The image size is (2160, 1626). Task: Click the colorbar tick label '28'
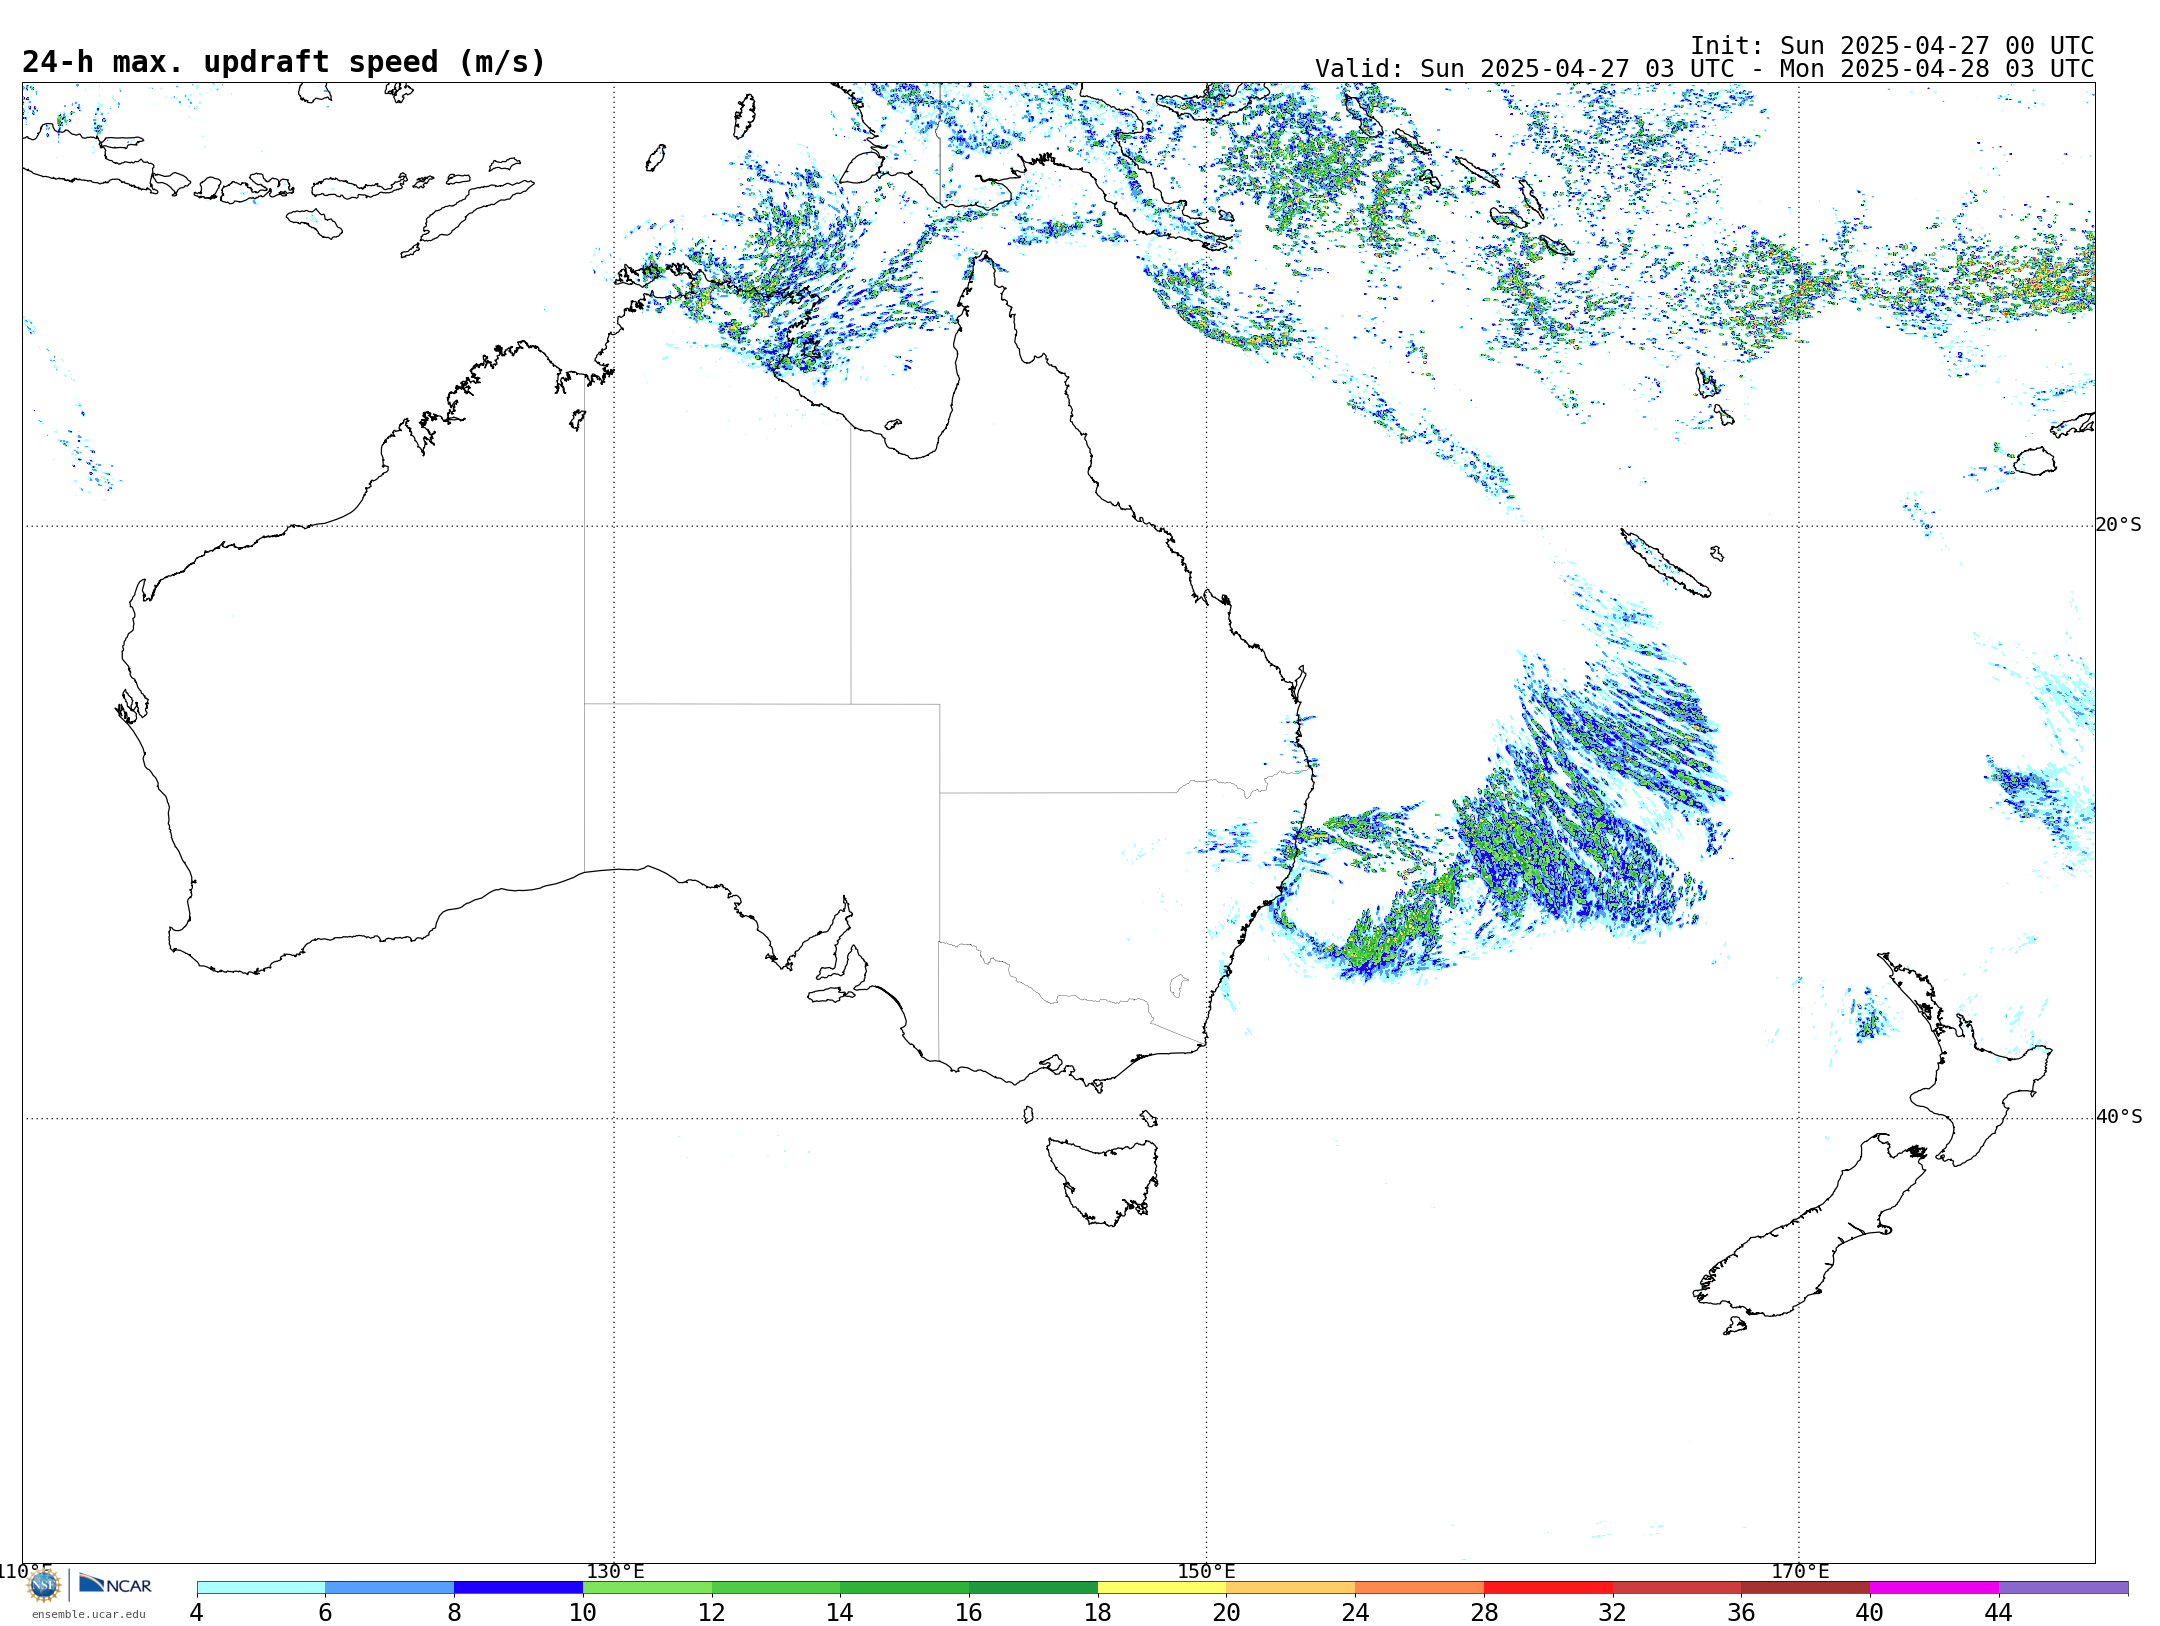pos(1484,1613)
